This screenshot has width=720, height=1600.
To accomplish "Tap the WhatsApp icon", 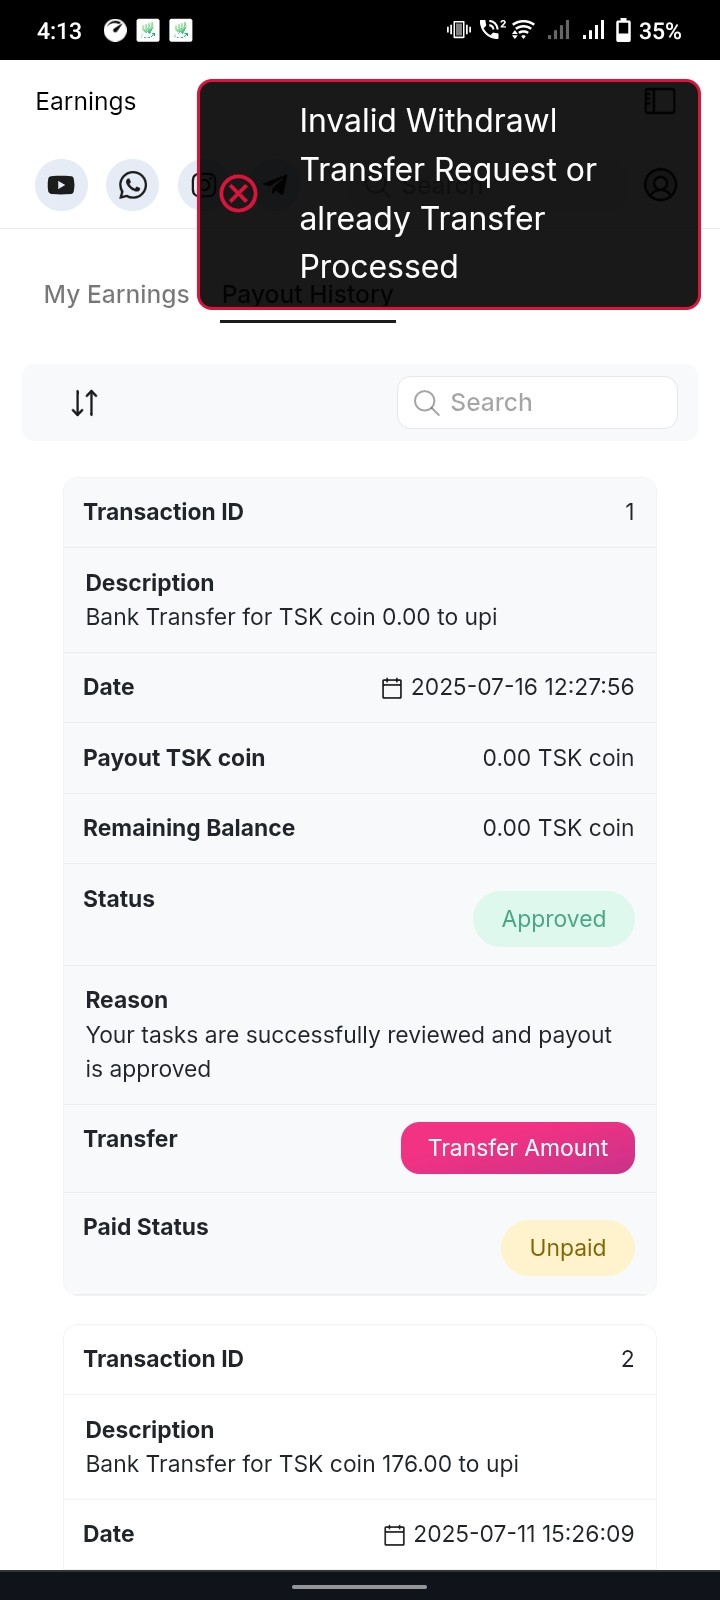I will pos(132,185).
